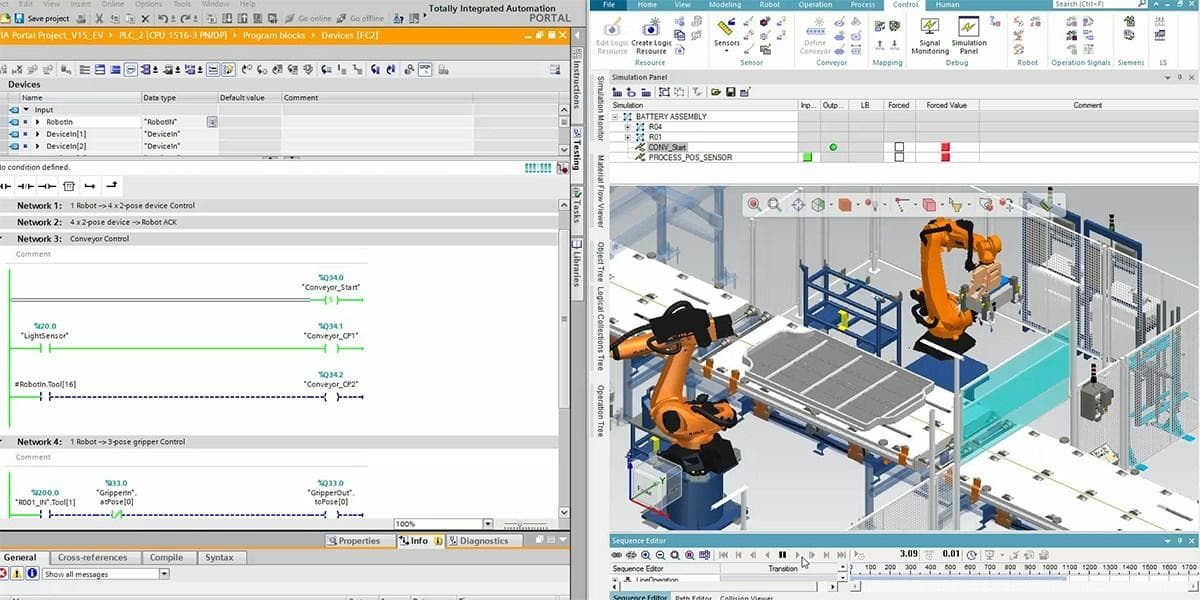Click the Define Conveyor ribbon button
1200x600 pixels.
pyautogui.click(x=815, y=35)
